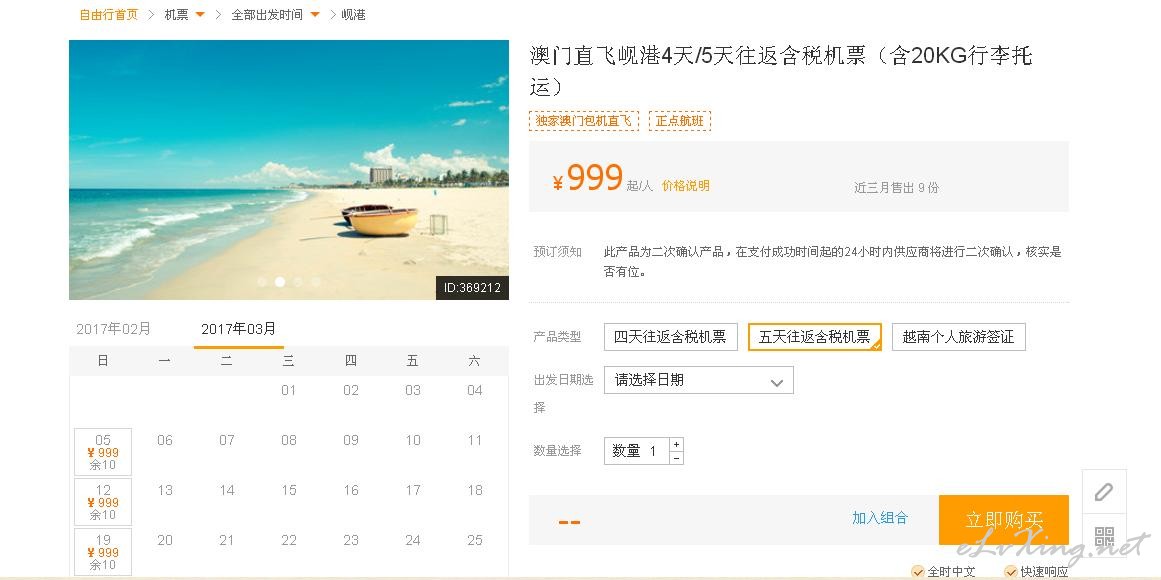1161x580 pixels.
Task: Select 越南个人旅游签证 product type
Action: coord(958,337)
